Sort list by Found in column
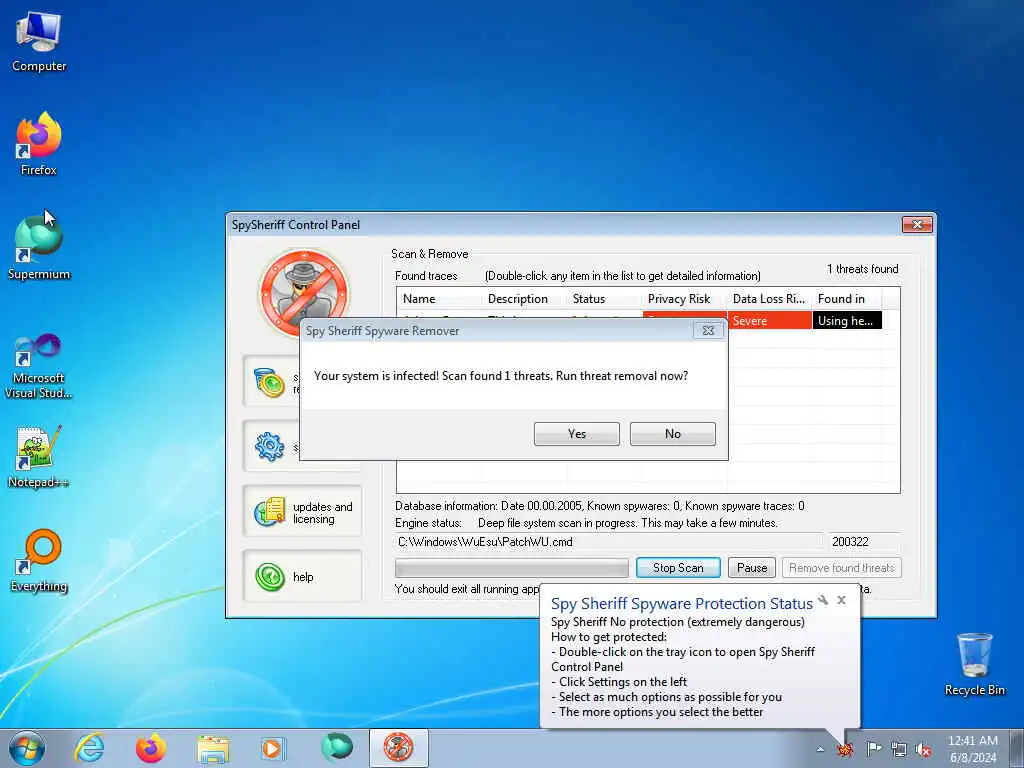 click(846, 298)
